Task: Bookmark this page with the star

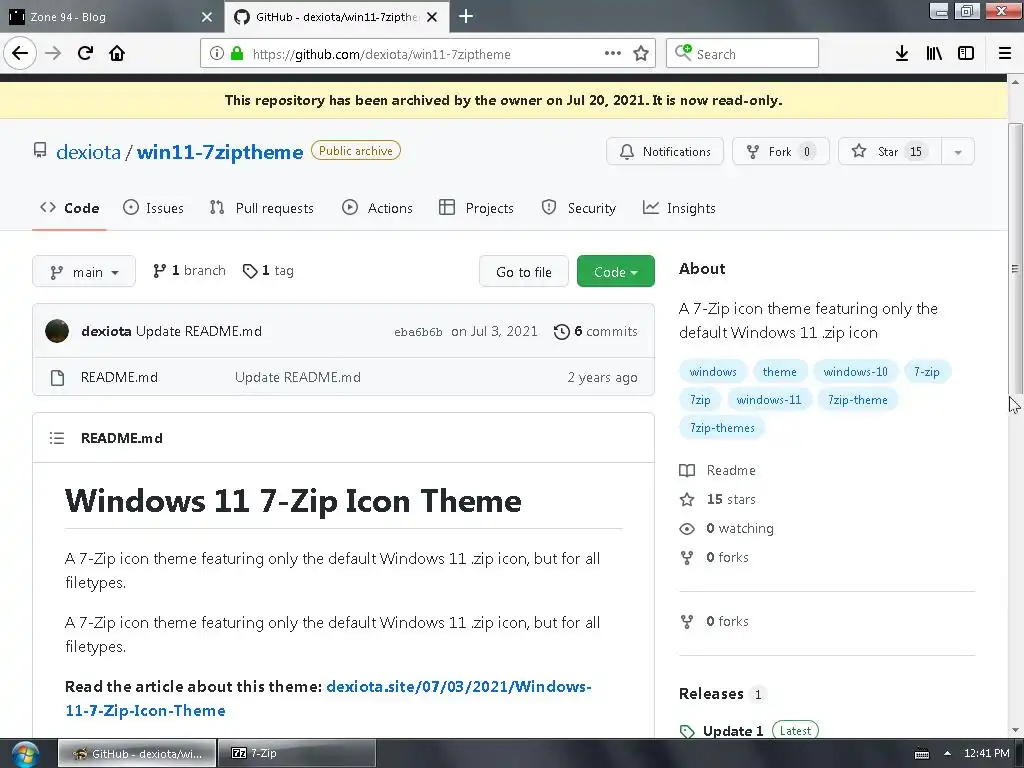Action: (x=641, y=54)
